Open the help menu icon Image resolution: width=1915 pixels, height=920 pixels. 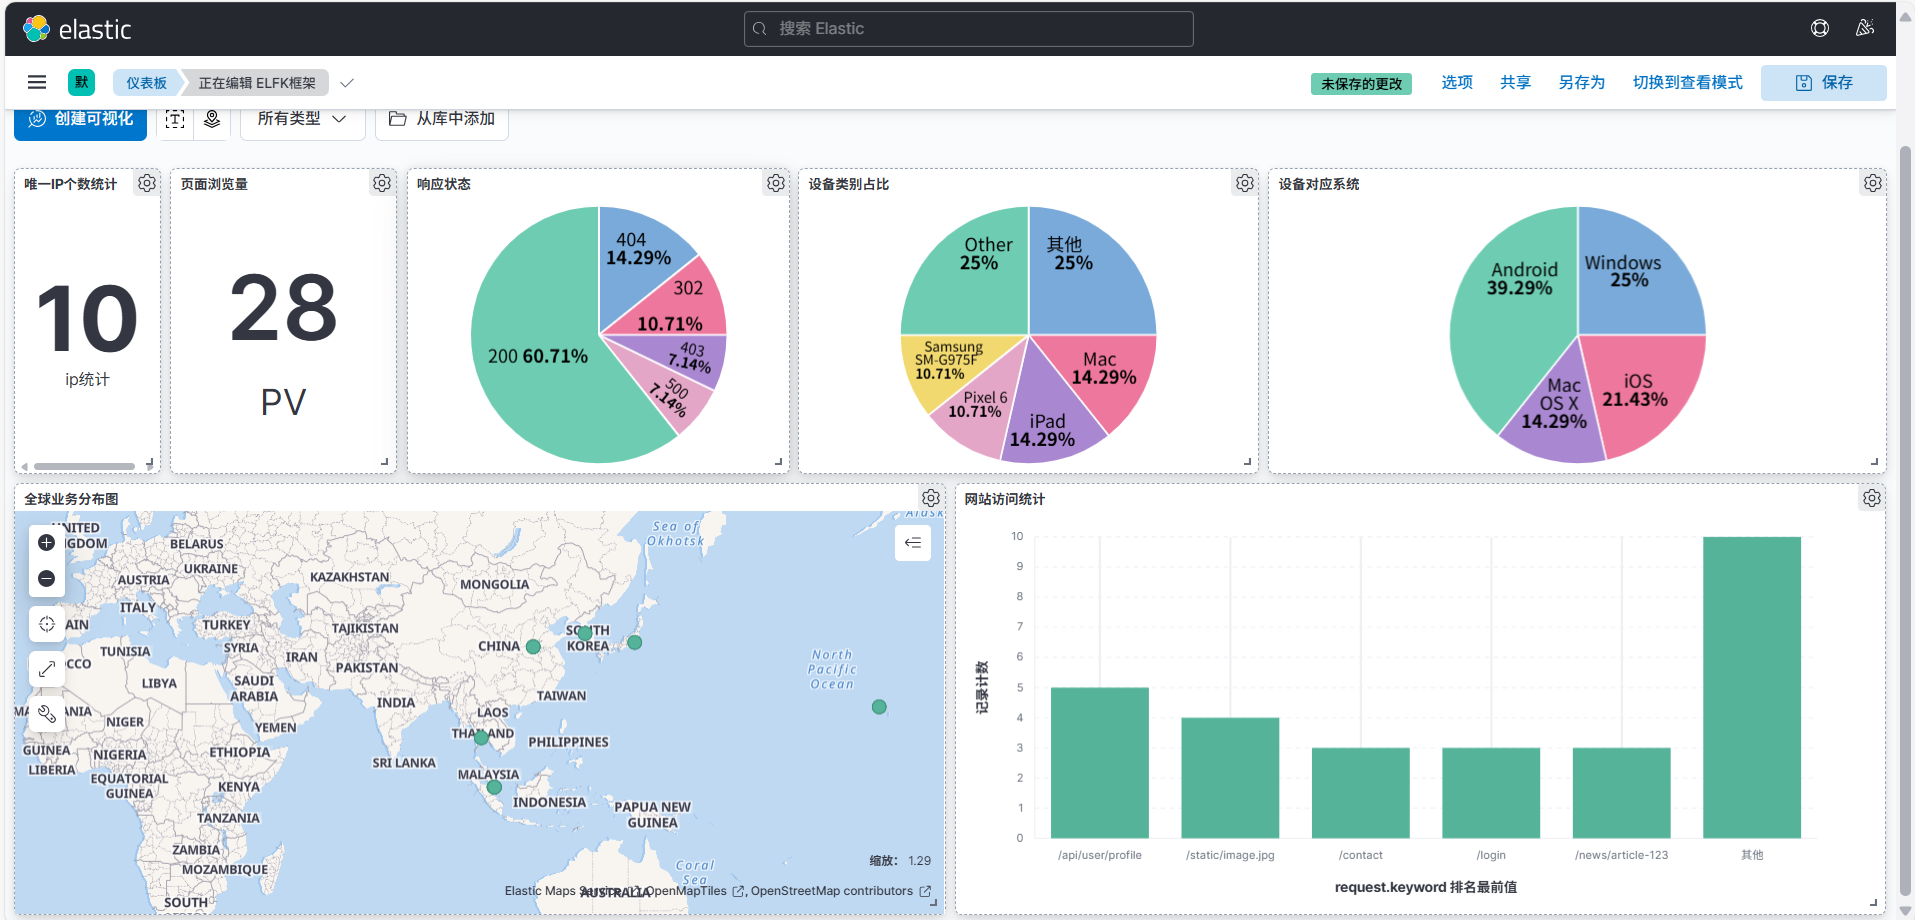click(1820, 28)
